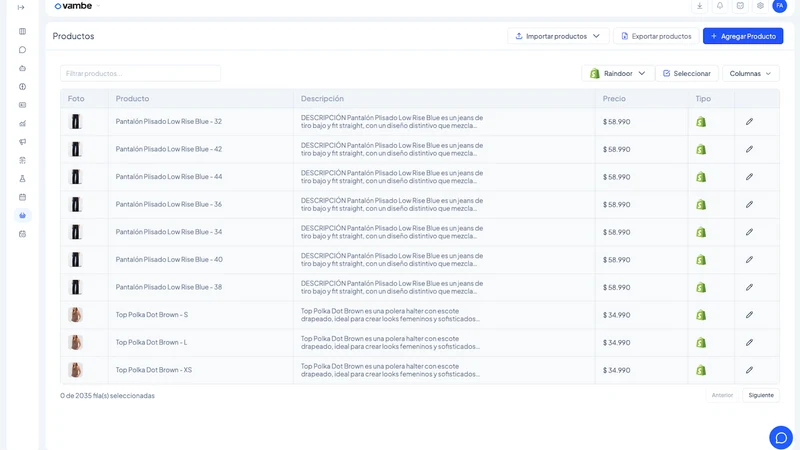Click price $34.990 of Top Polka Dot Brown - S
Image resolution: width=800 pixels, height=450 pixels.
point(616,315)
